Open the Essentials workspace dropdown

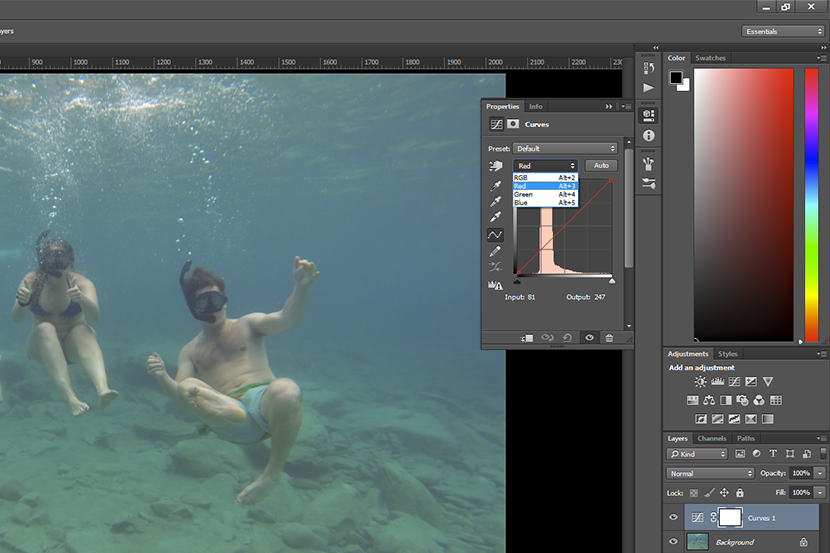click(x=783, y=31)
